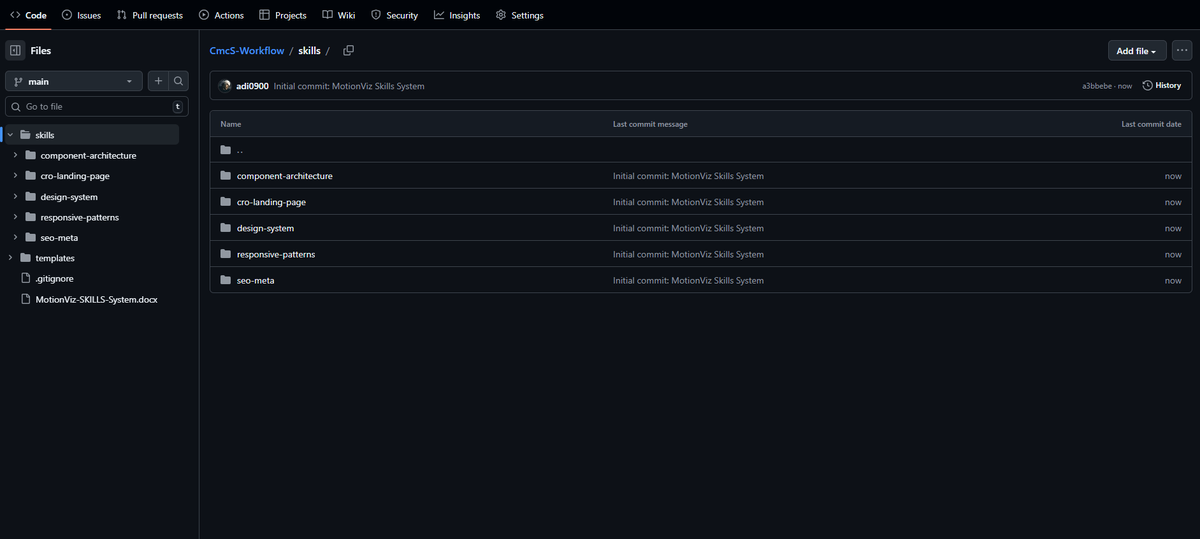Open the Pull requests tab
Viewport: 1200px width, 539px height.
coord(149,15)
